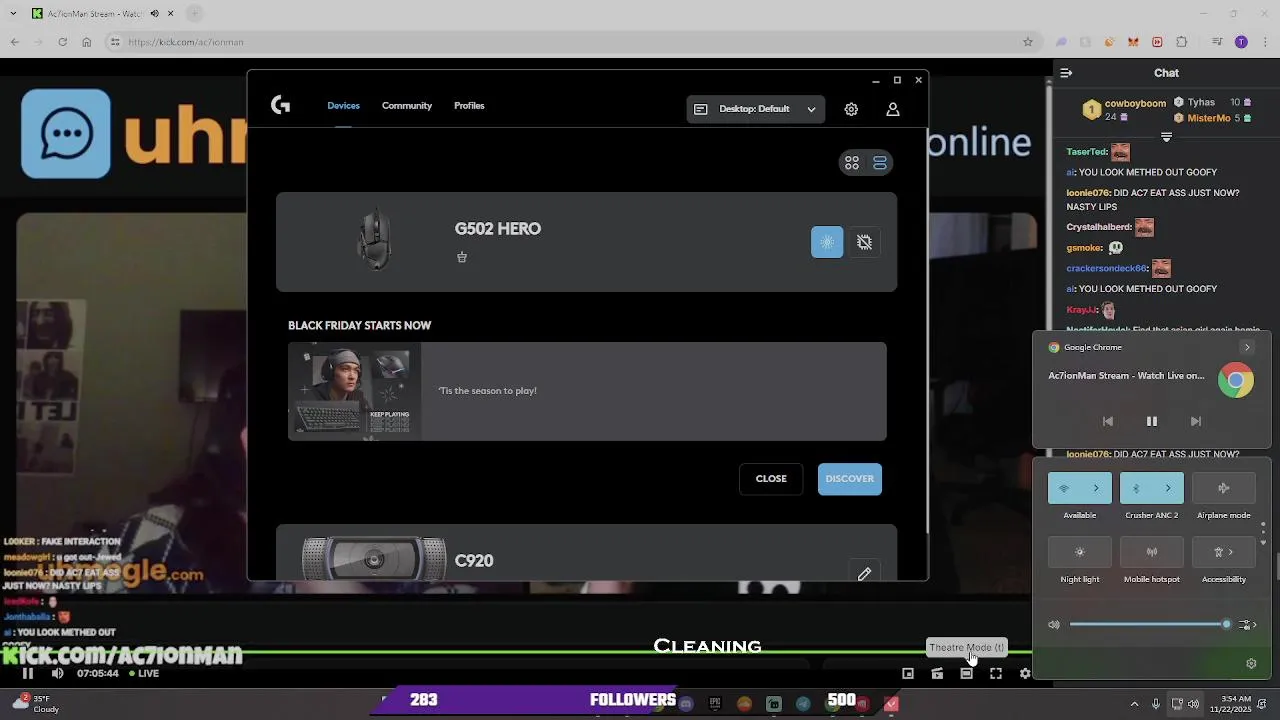Skip to next track in media control
The width and height of the screenshot is (1280, 720).
(x=1195, y=422)
